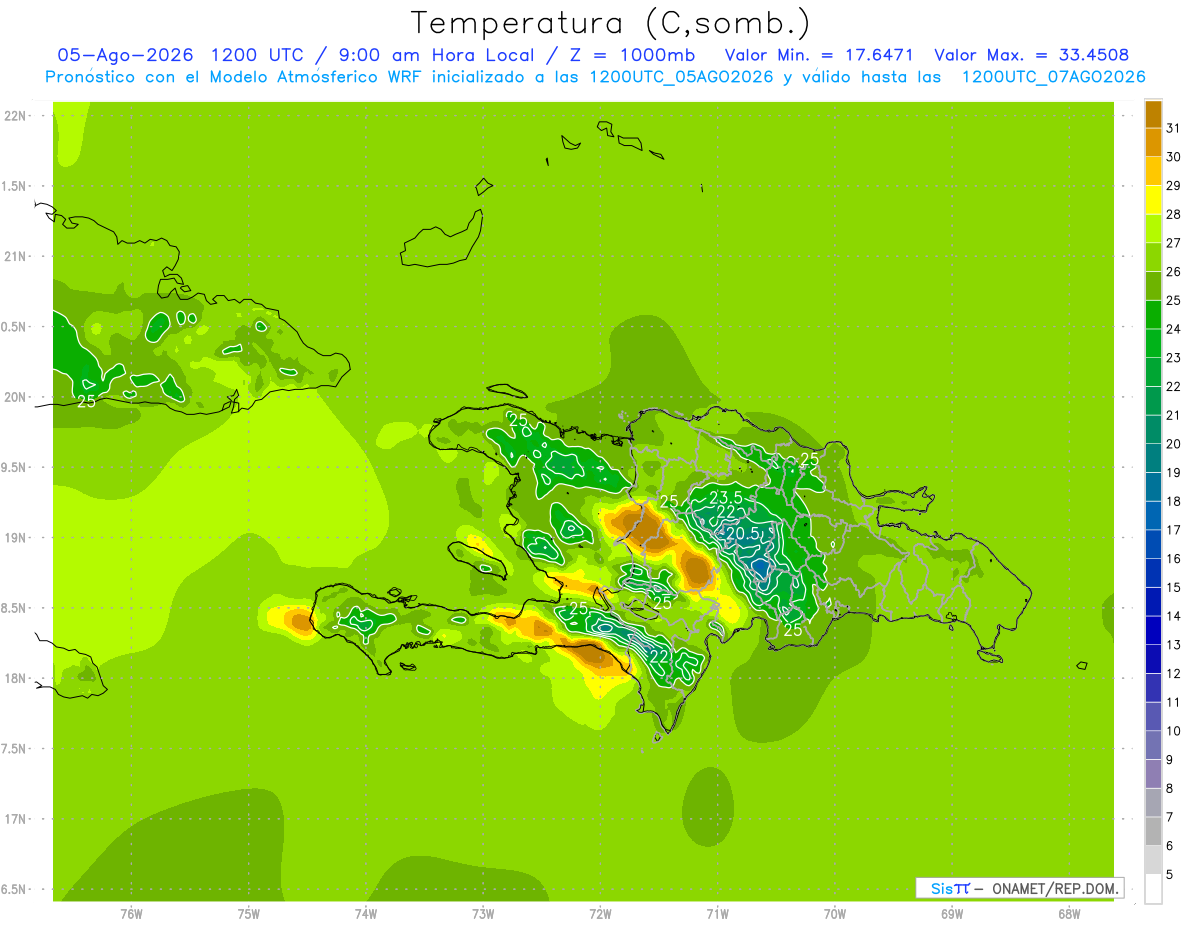1200x927 pixels.
Task: Click the white bottom legend swatch below 5
Action: pyautogui.click(x=1153, y=889)
